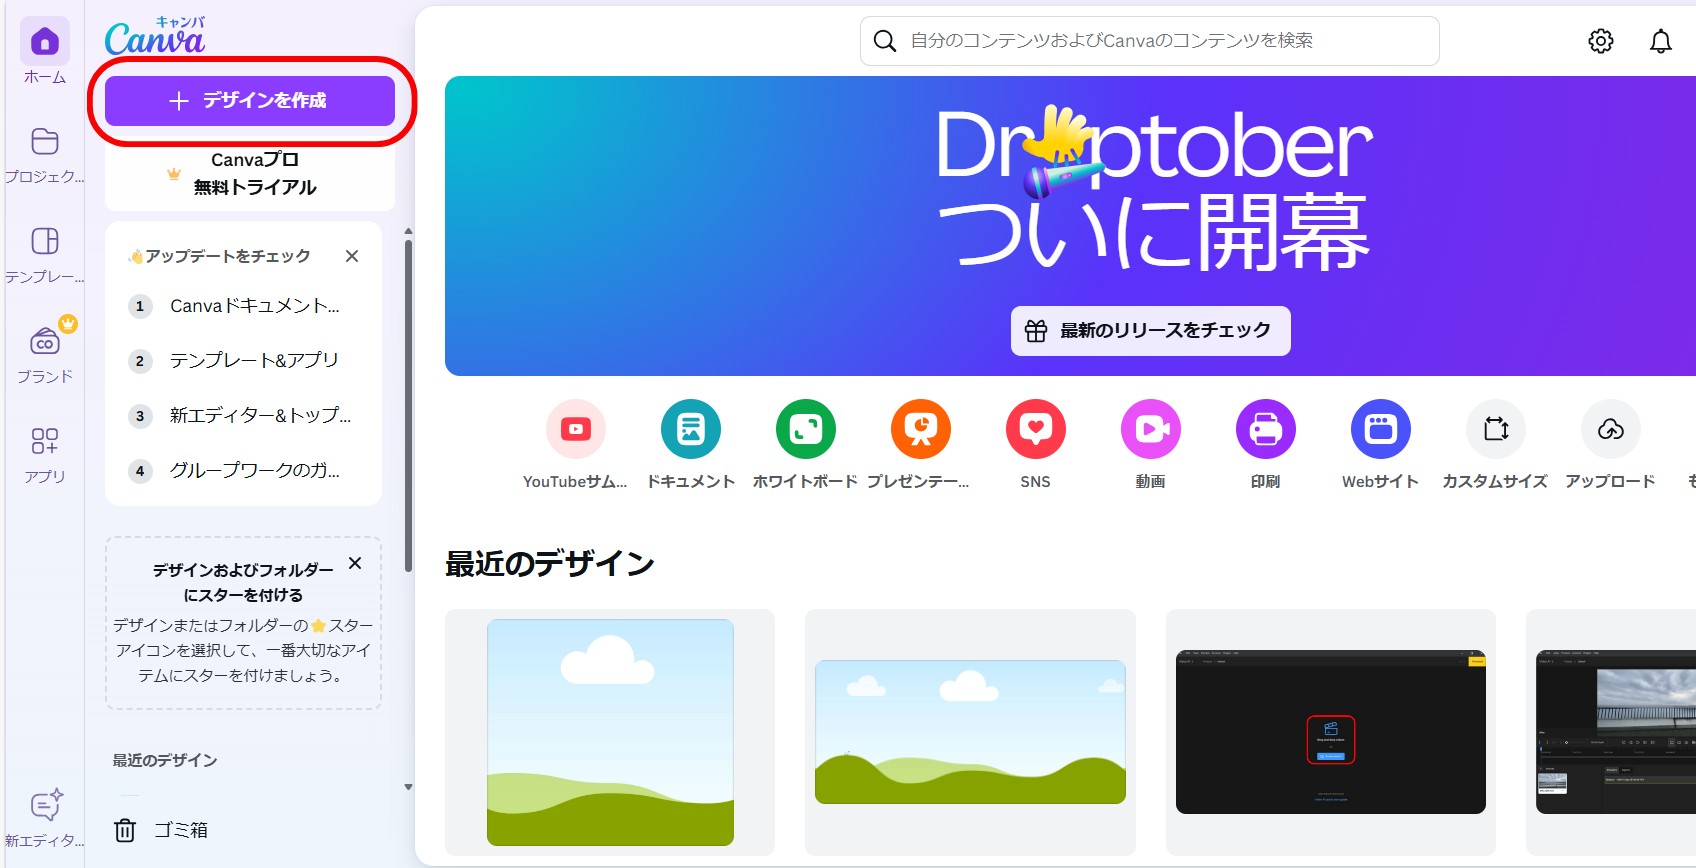1696x868 pixels.
Task: Click the YouTube thumbnail icon
Action: tap(575, 430)
